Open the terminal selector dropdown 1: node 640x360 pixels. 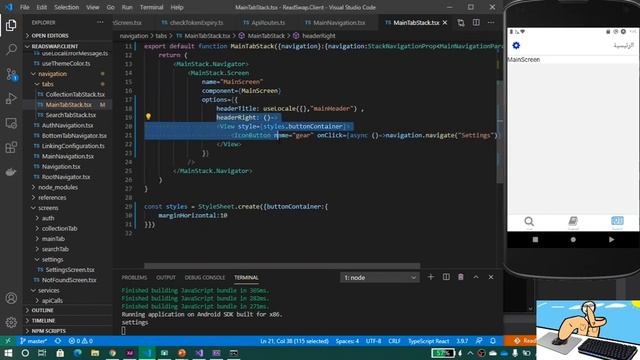click(x=380, y=278)
